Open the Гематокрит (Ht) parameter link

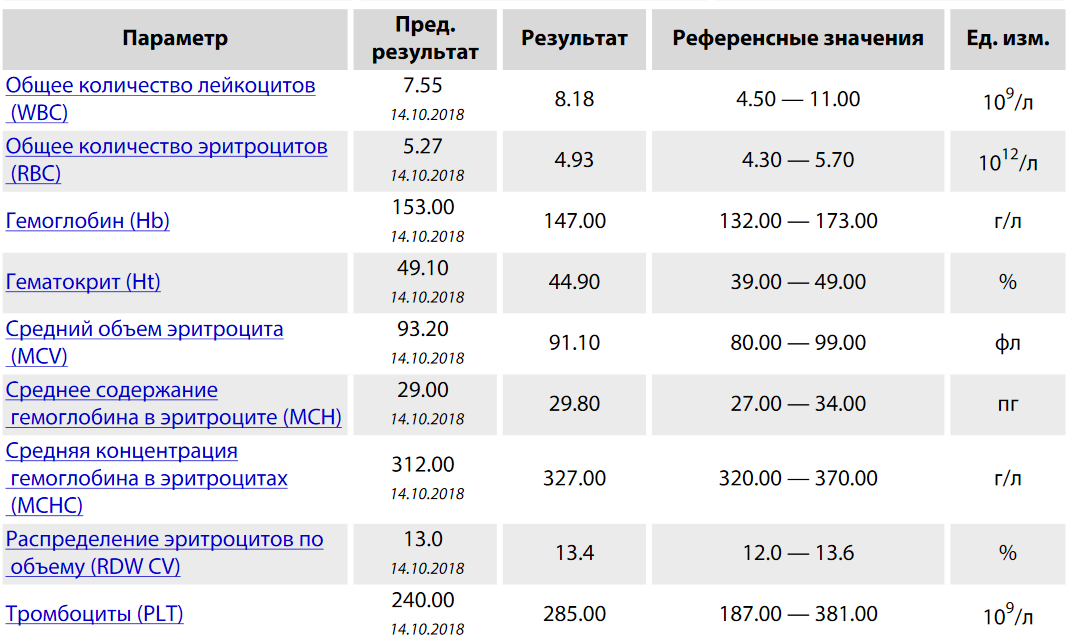click(83, 282)
